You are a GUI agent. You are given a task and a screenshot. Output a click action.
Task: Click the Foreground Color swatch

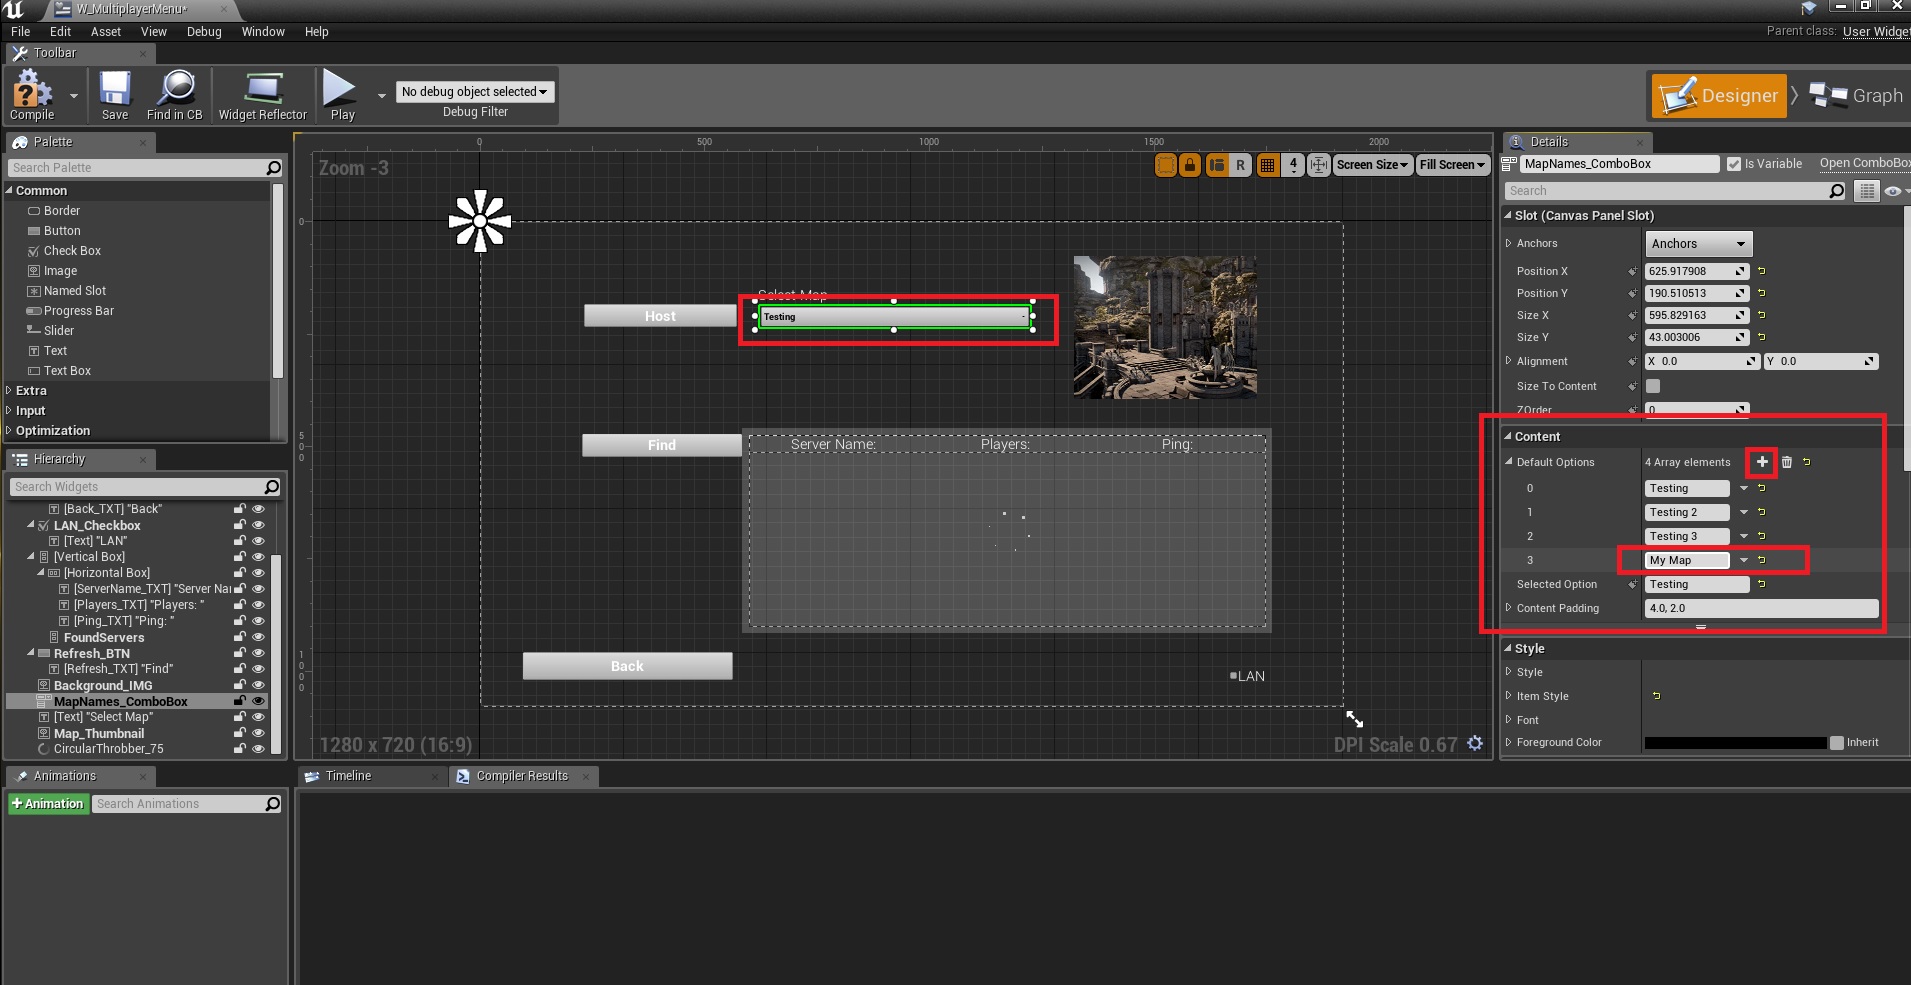(1735, 743)
